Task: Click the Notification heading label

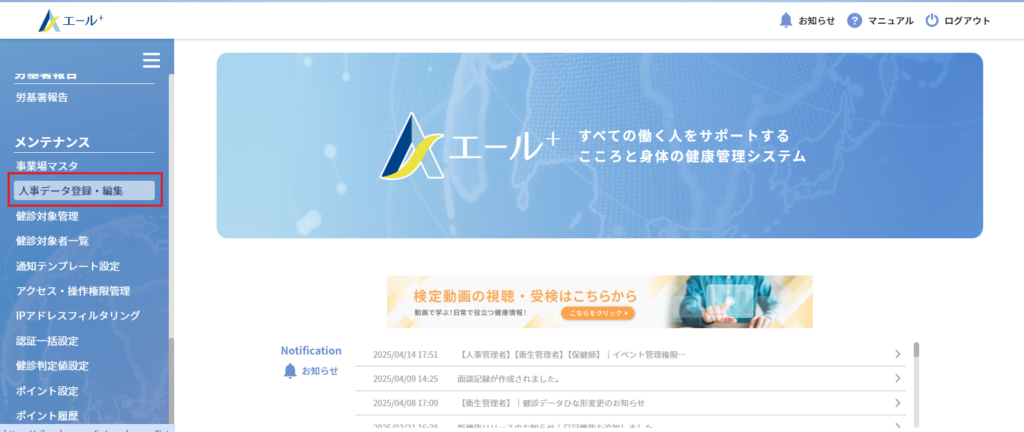Action: coord(311,350)
